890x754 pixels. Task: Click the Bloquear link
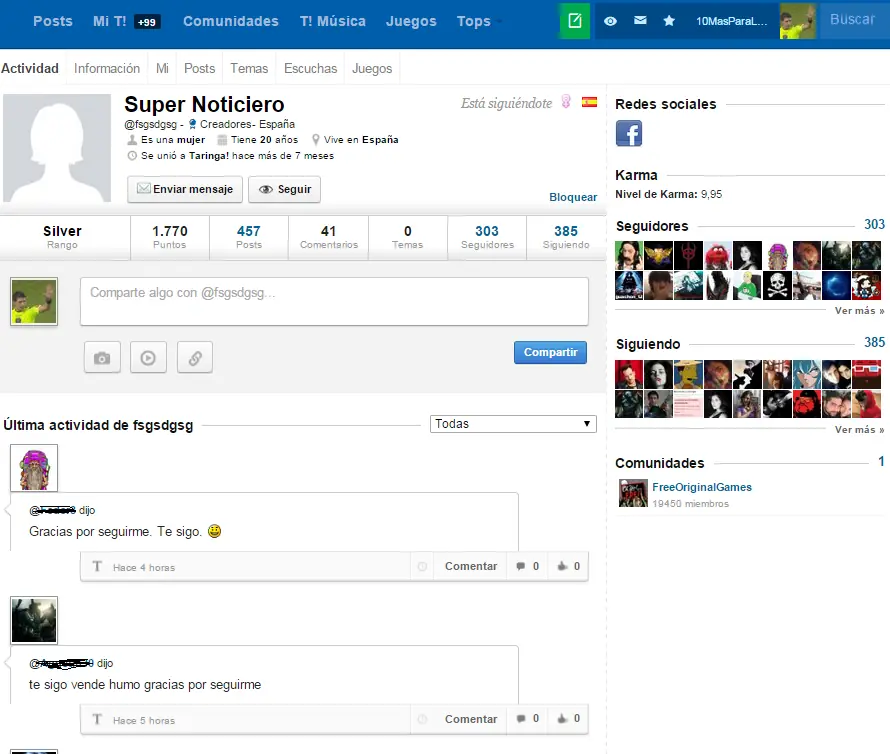point(573,197)
